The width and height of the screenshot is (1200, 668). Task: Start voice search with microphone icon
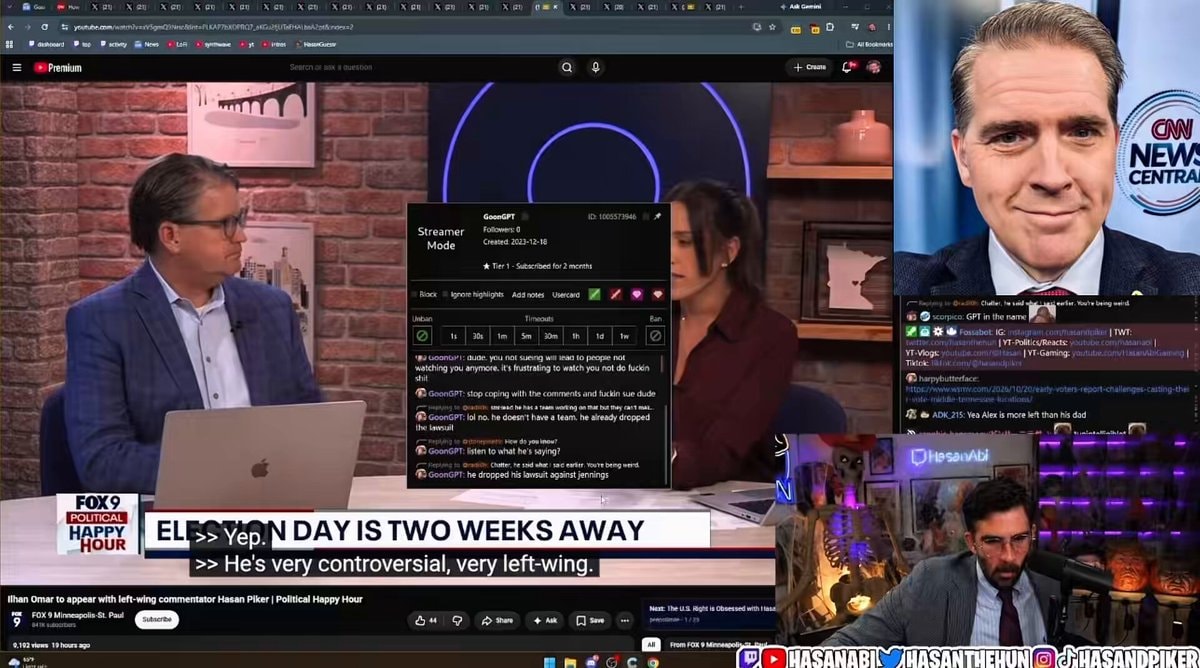596,67
